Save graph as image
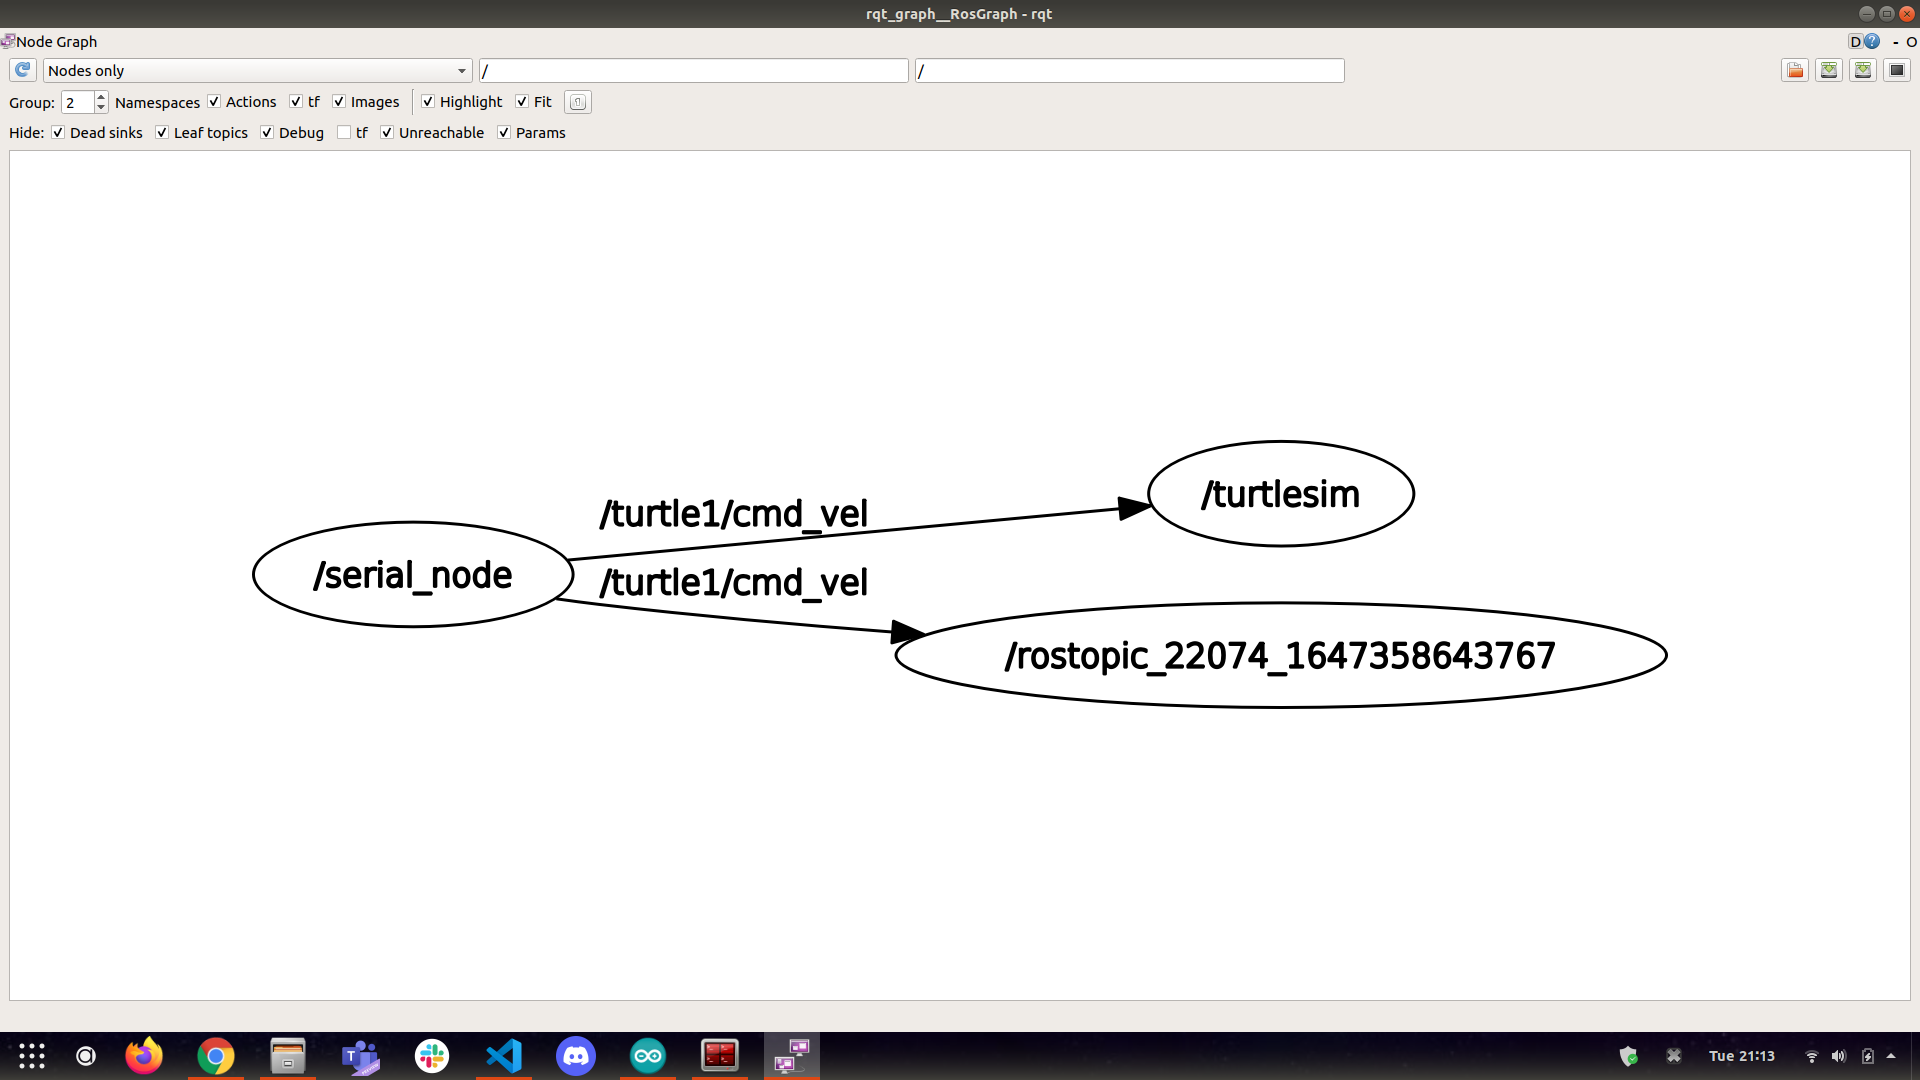 [x=1897, y=70]
